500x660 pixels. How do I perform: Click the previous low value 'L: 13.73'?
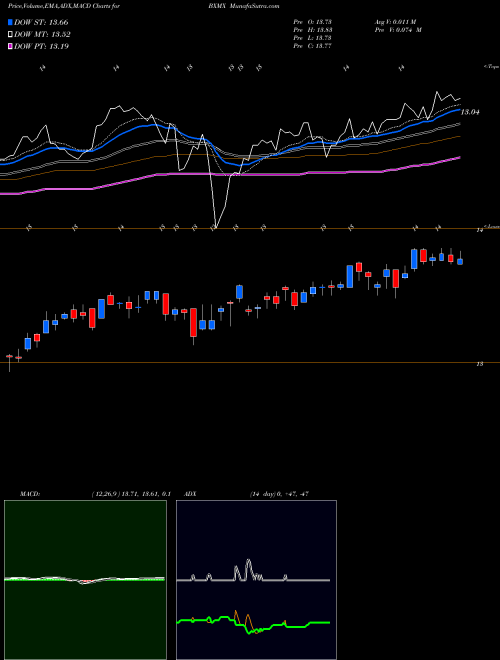tap(321, 38)
